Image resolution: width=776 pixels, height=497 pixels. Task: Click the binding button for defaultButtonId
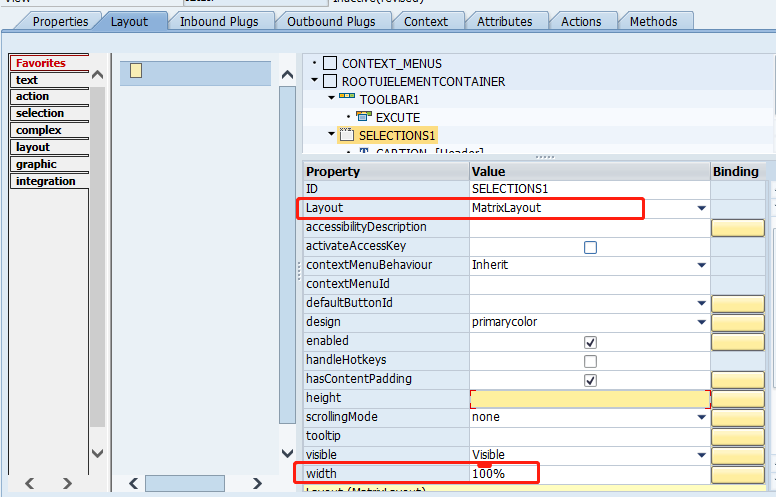[738, 303]
